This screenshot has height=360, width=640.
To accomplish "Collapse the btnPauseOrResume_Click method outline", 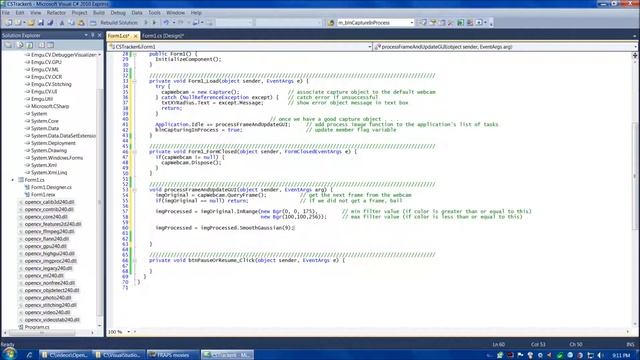I will (x=134, y=260).
